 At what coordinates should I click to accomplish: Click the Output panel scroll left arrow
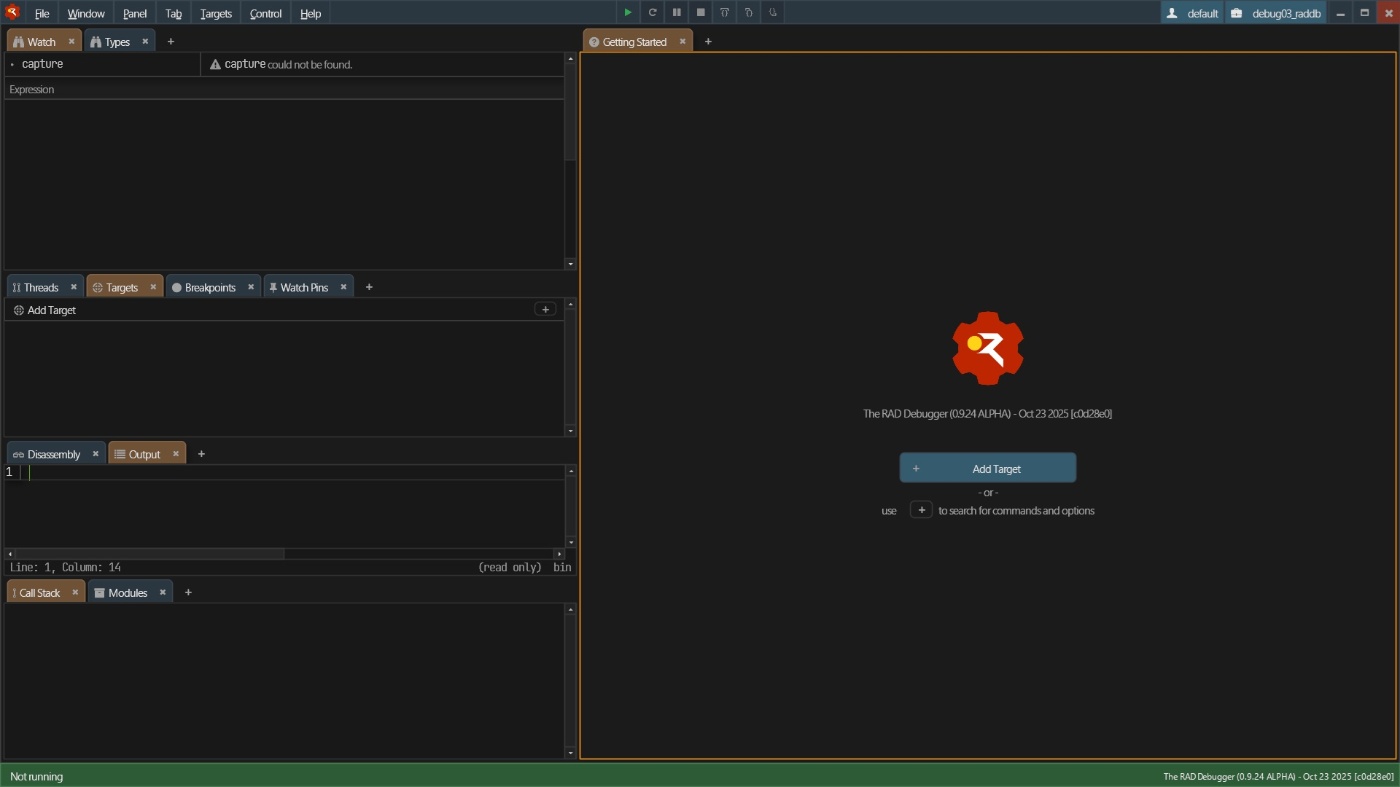pyautogui.click(x=10, y=553)
